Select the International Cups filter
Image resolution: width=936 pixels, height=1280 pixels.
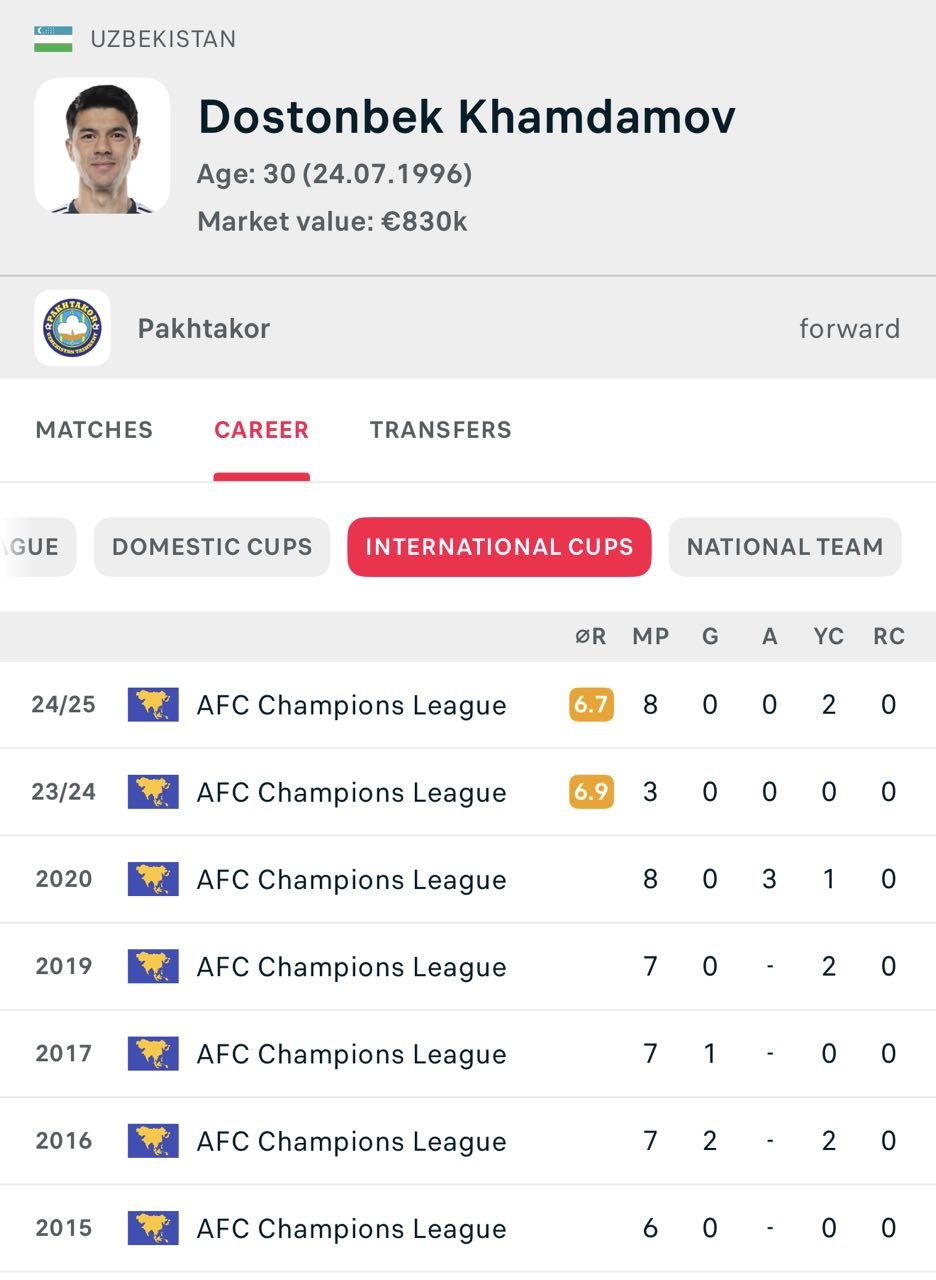click(x=499, y=547)
